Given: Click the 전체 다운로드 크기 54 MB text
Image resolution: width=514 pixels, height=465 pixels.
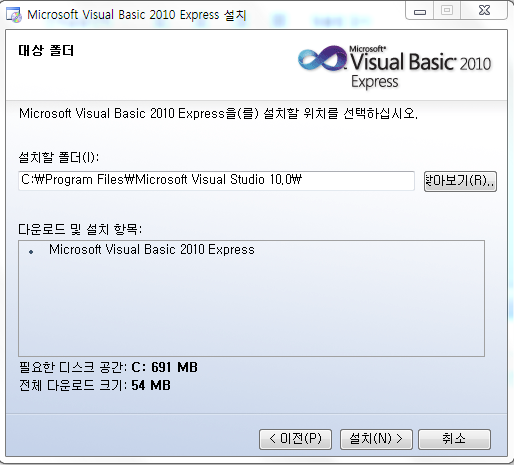Looking at the screenshot, I should click(95, 385).
